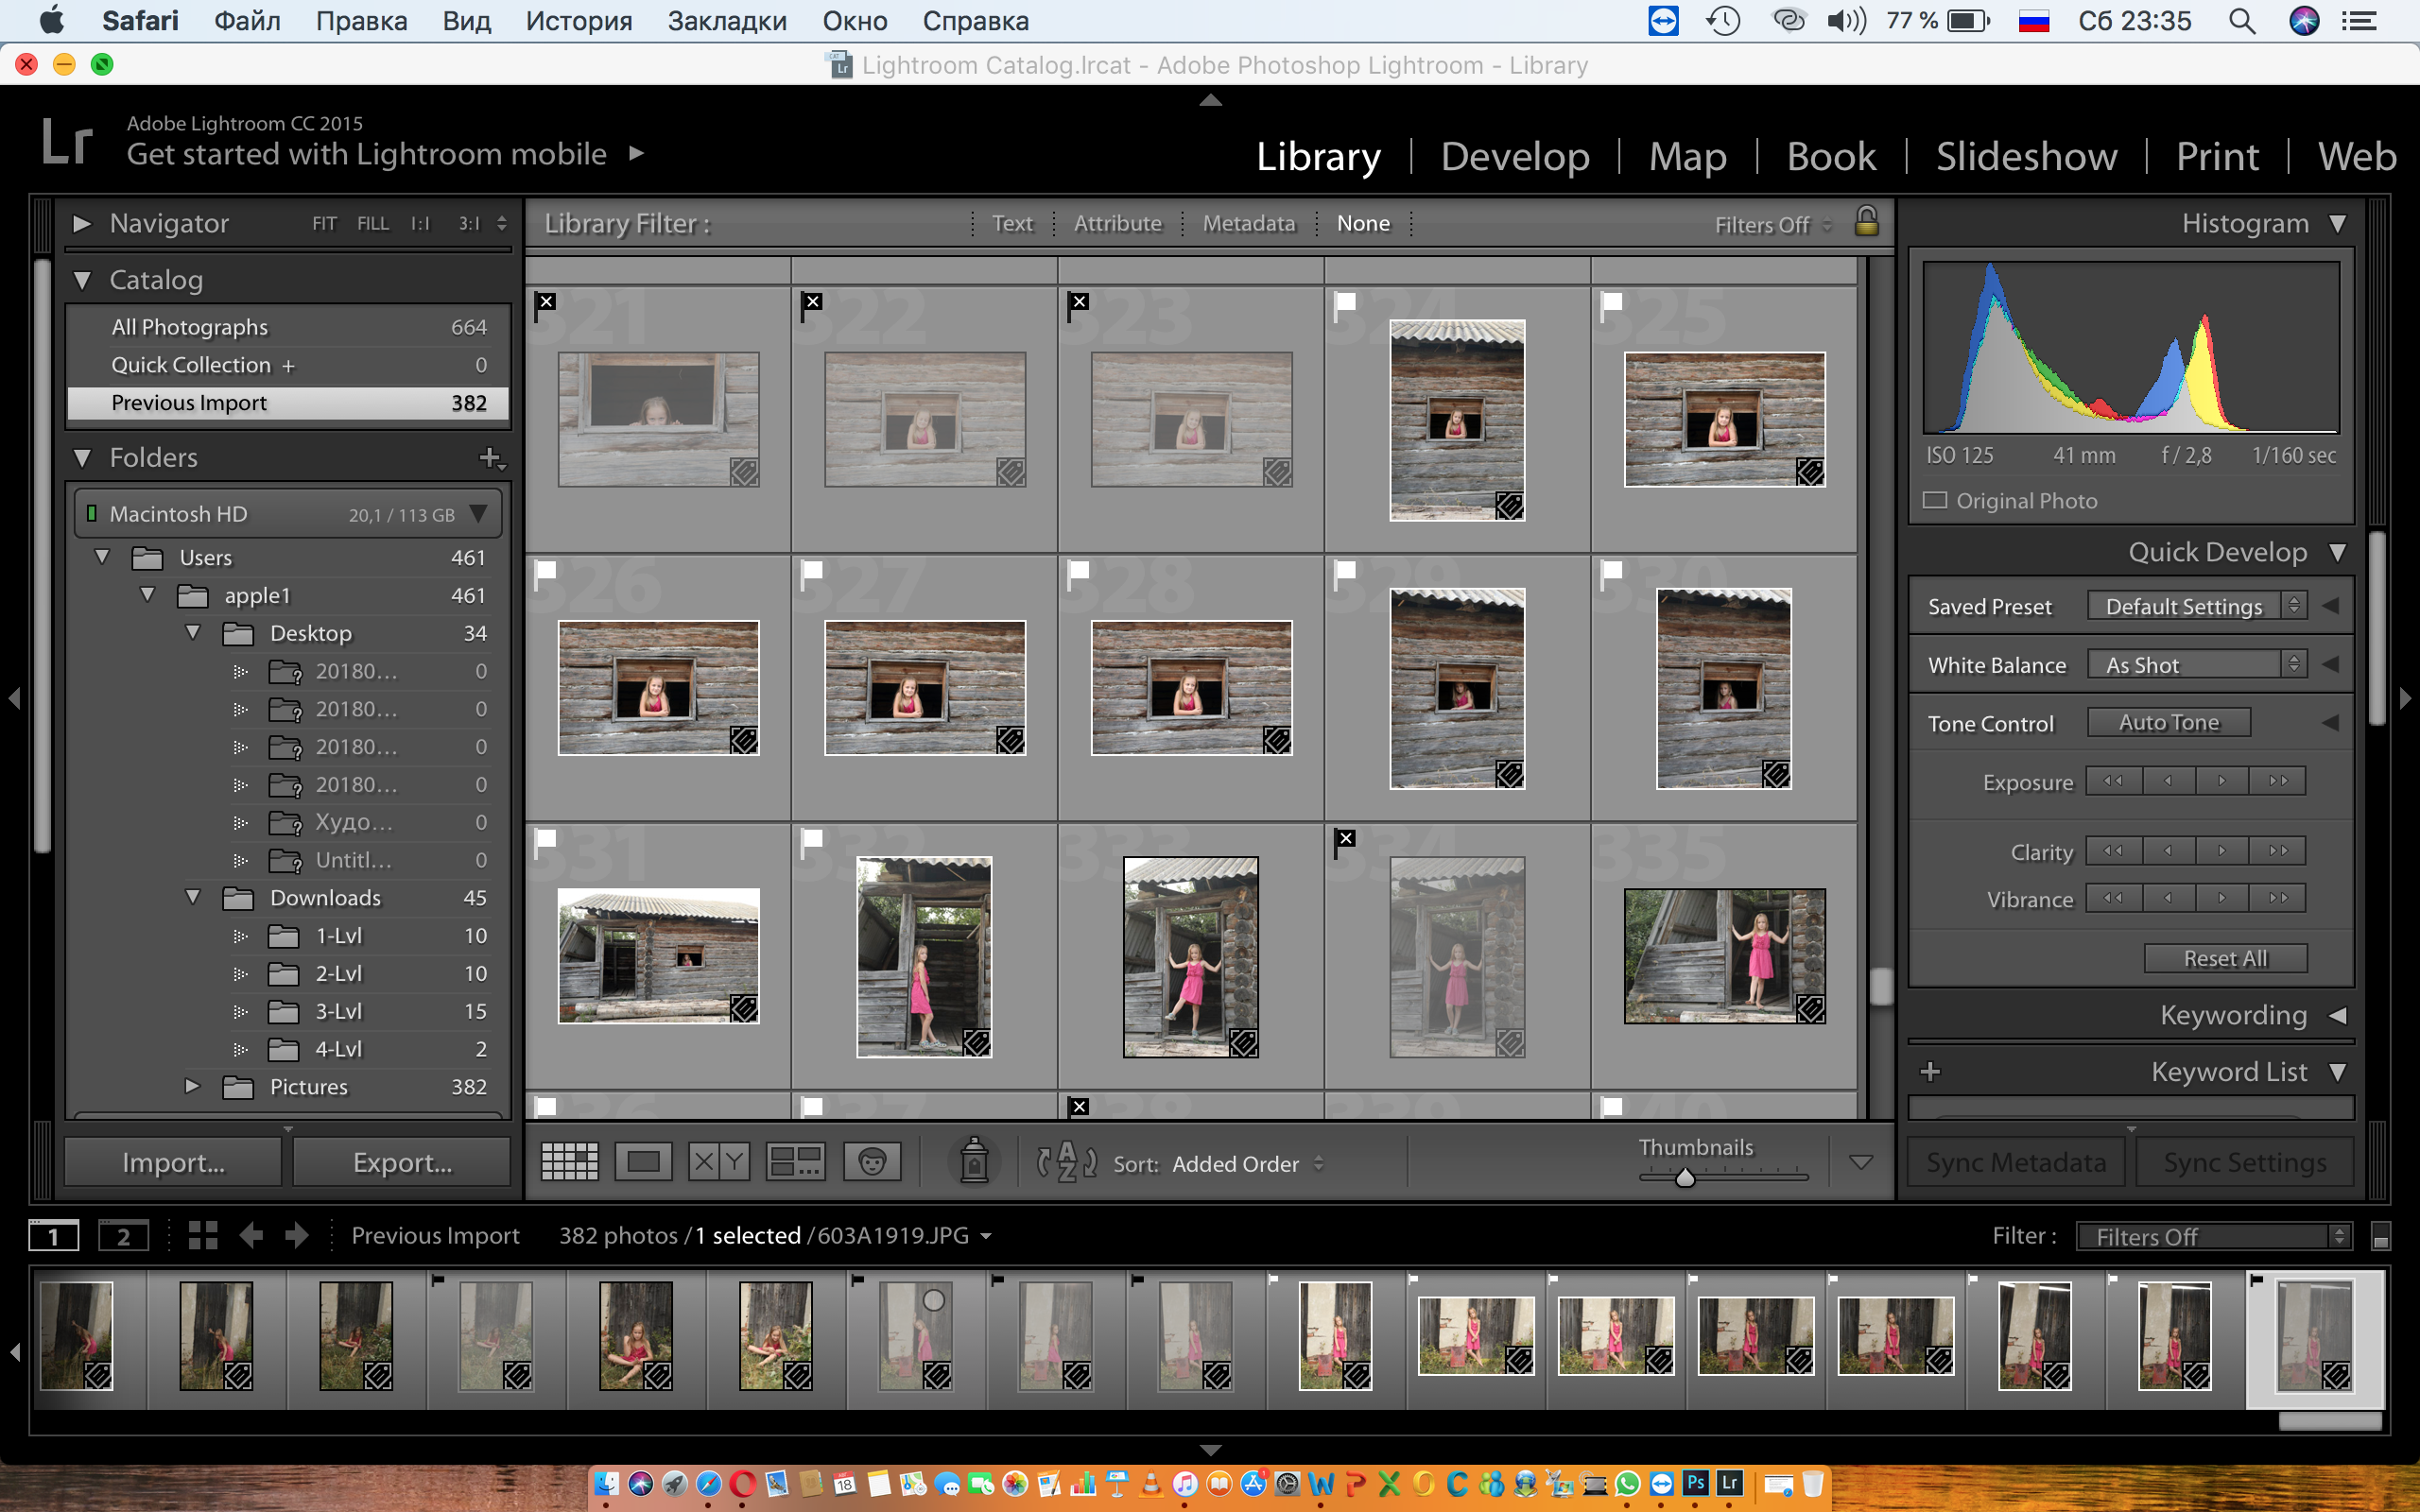
Task: Click the Lr logo identity plate
Action: pos(67,141)
